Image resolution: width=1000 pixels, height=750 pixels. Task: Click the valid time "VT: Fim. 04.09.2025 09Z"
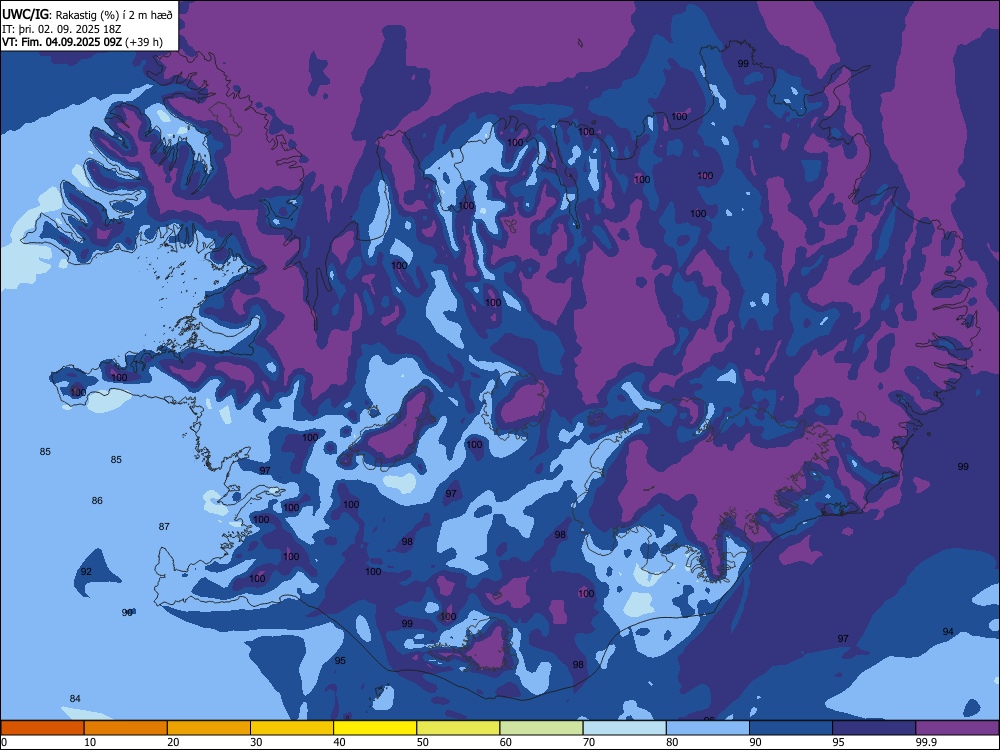point(62,42)
